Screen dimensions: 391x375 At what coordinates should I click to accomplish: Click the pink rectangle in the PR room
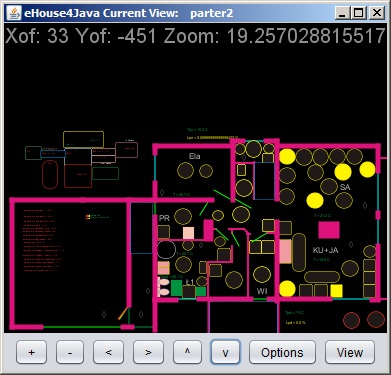click(188, 233)
